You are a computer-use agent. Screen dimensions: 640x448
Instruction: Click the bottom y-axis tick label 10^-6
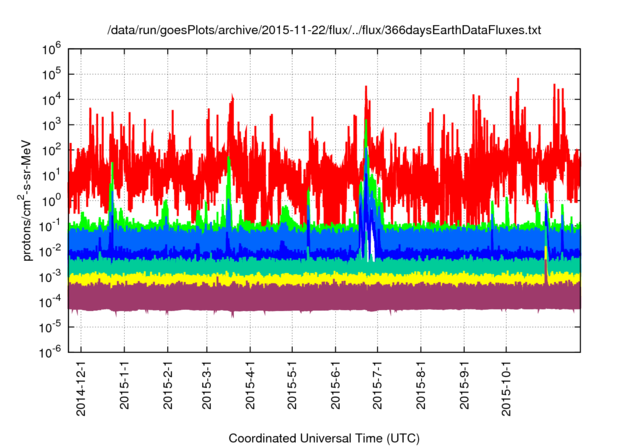(x=52, y=350)
